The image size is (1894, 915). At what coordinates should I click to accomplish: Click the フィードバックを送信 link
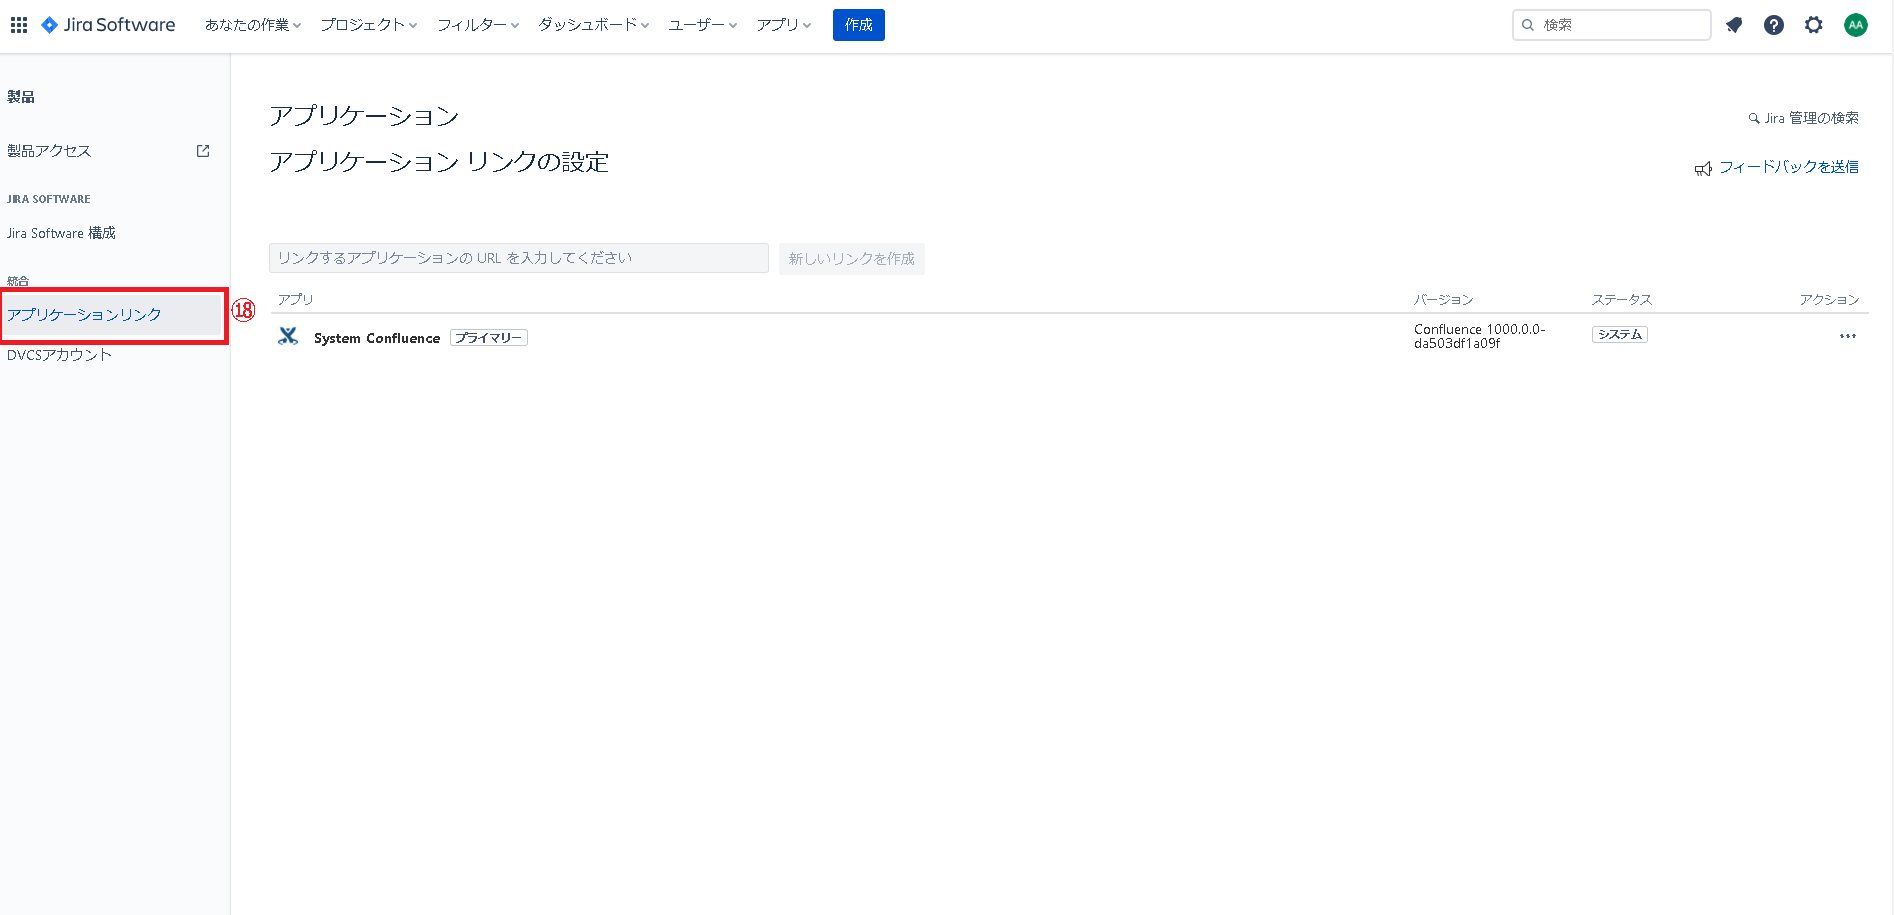(1788, 167)
